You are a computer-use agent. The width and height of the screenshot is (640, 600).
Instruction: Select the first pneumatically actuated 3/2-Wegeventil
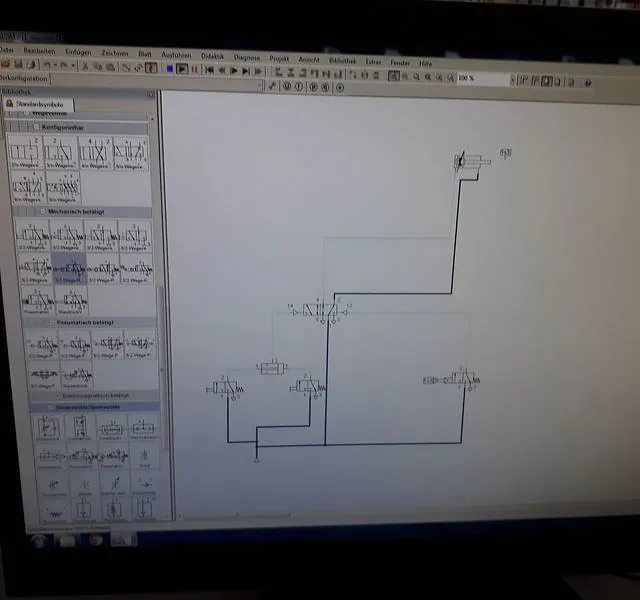point(42,345)
